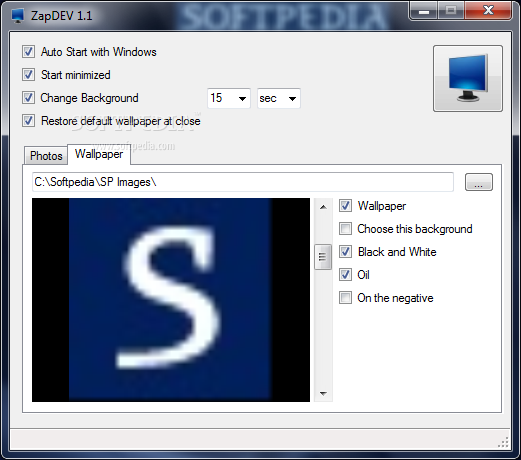Open the interval value dropdown showing 15
Screen dimensions: 521x460
[x=229, y=98]
